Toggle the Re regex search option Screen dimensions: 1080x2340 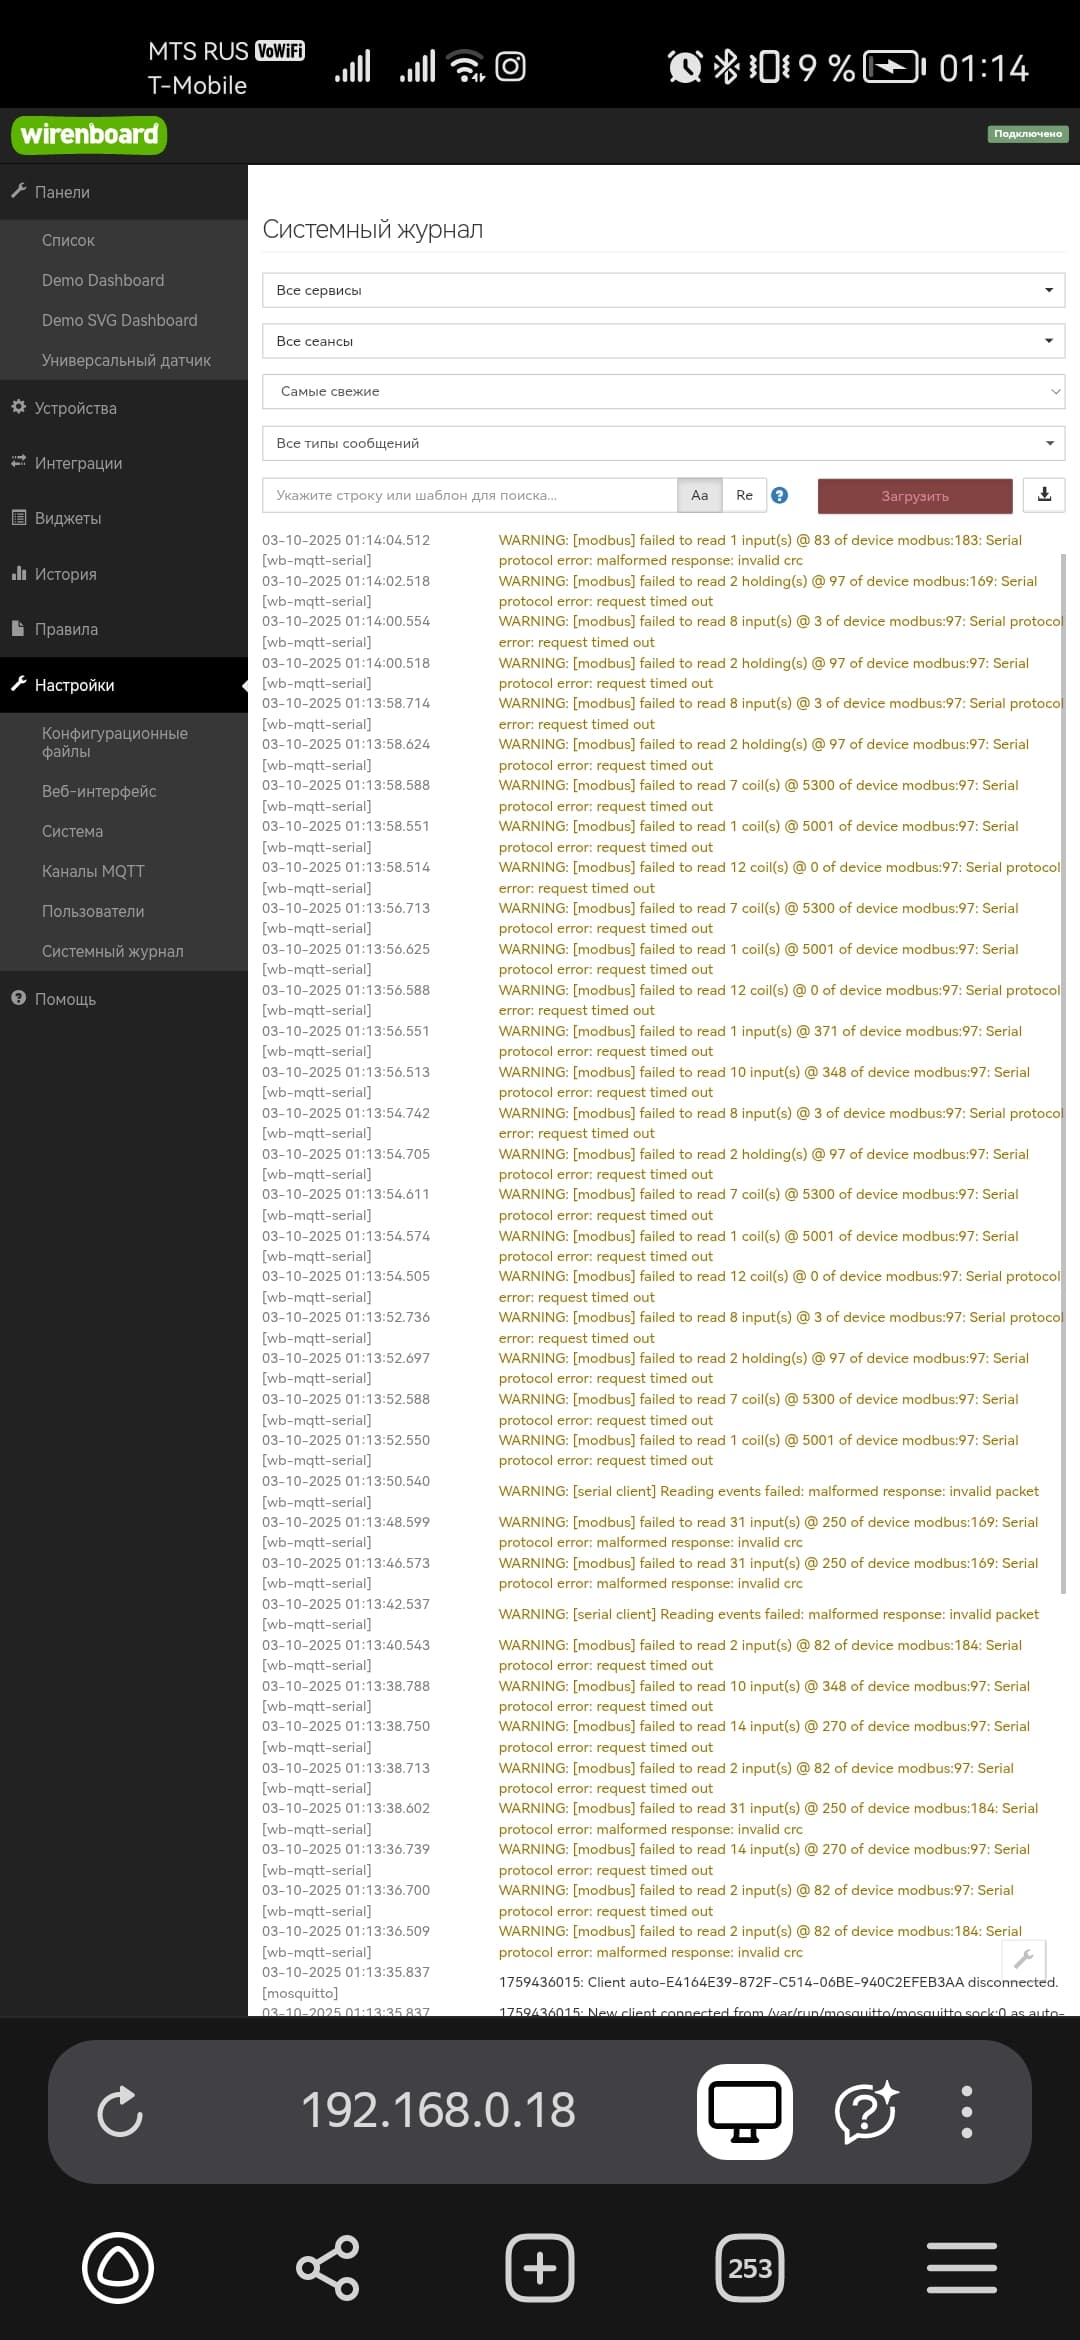coord(744,495)
